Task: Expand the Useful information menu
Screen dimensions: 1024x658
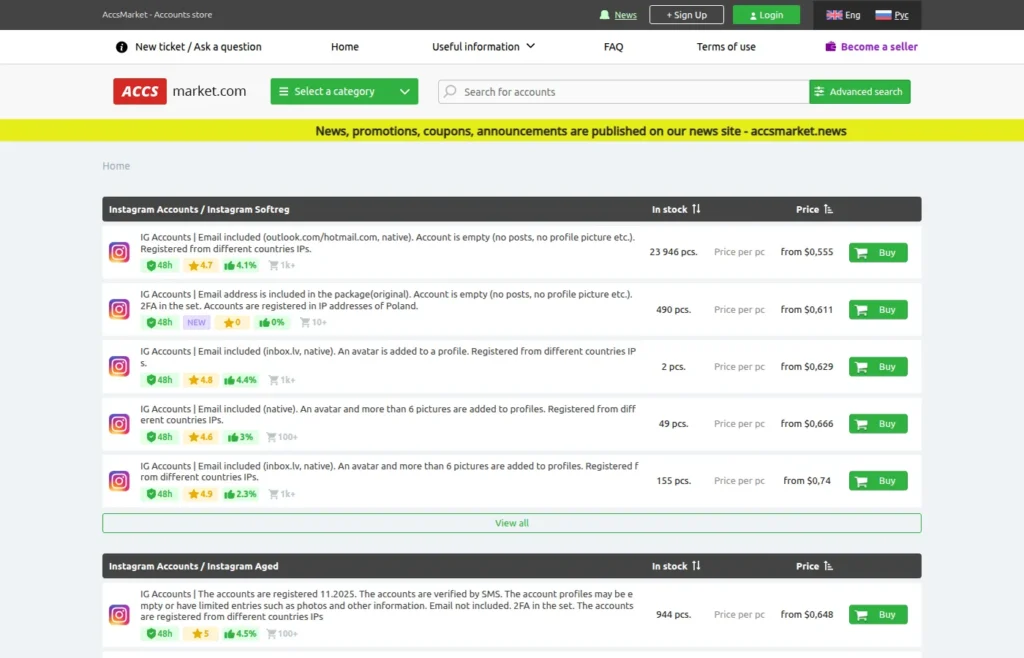Action: point(483,46)
